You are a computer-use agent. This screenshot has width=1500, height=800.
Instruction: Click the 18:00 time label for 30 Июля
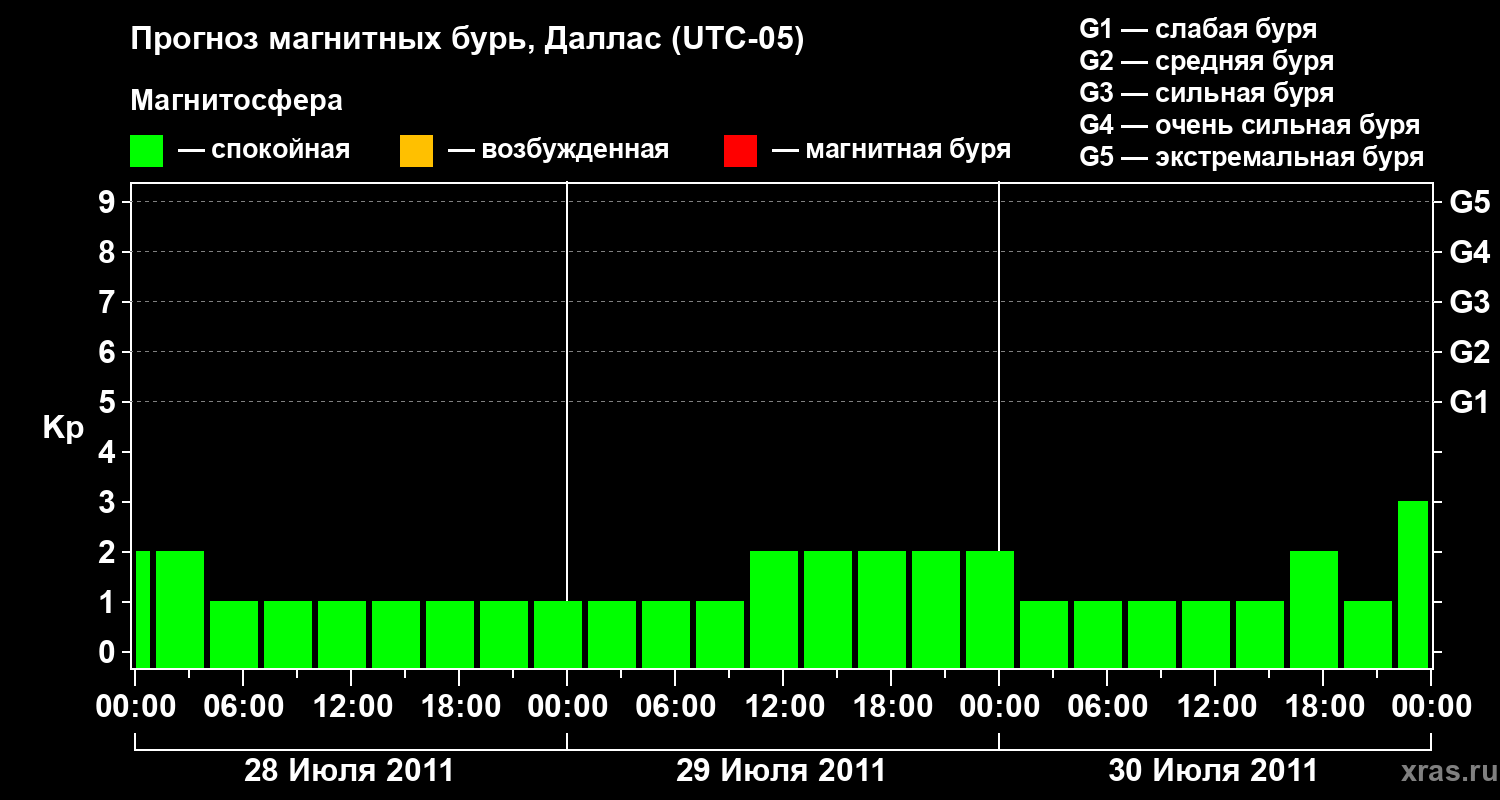(1323, 706)
